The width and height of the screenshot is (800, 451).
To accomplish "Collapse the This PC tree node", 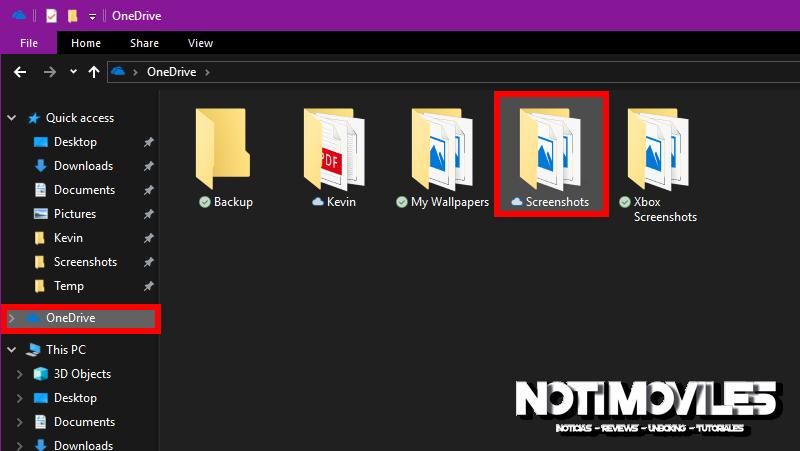I will (11, 350).
